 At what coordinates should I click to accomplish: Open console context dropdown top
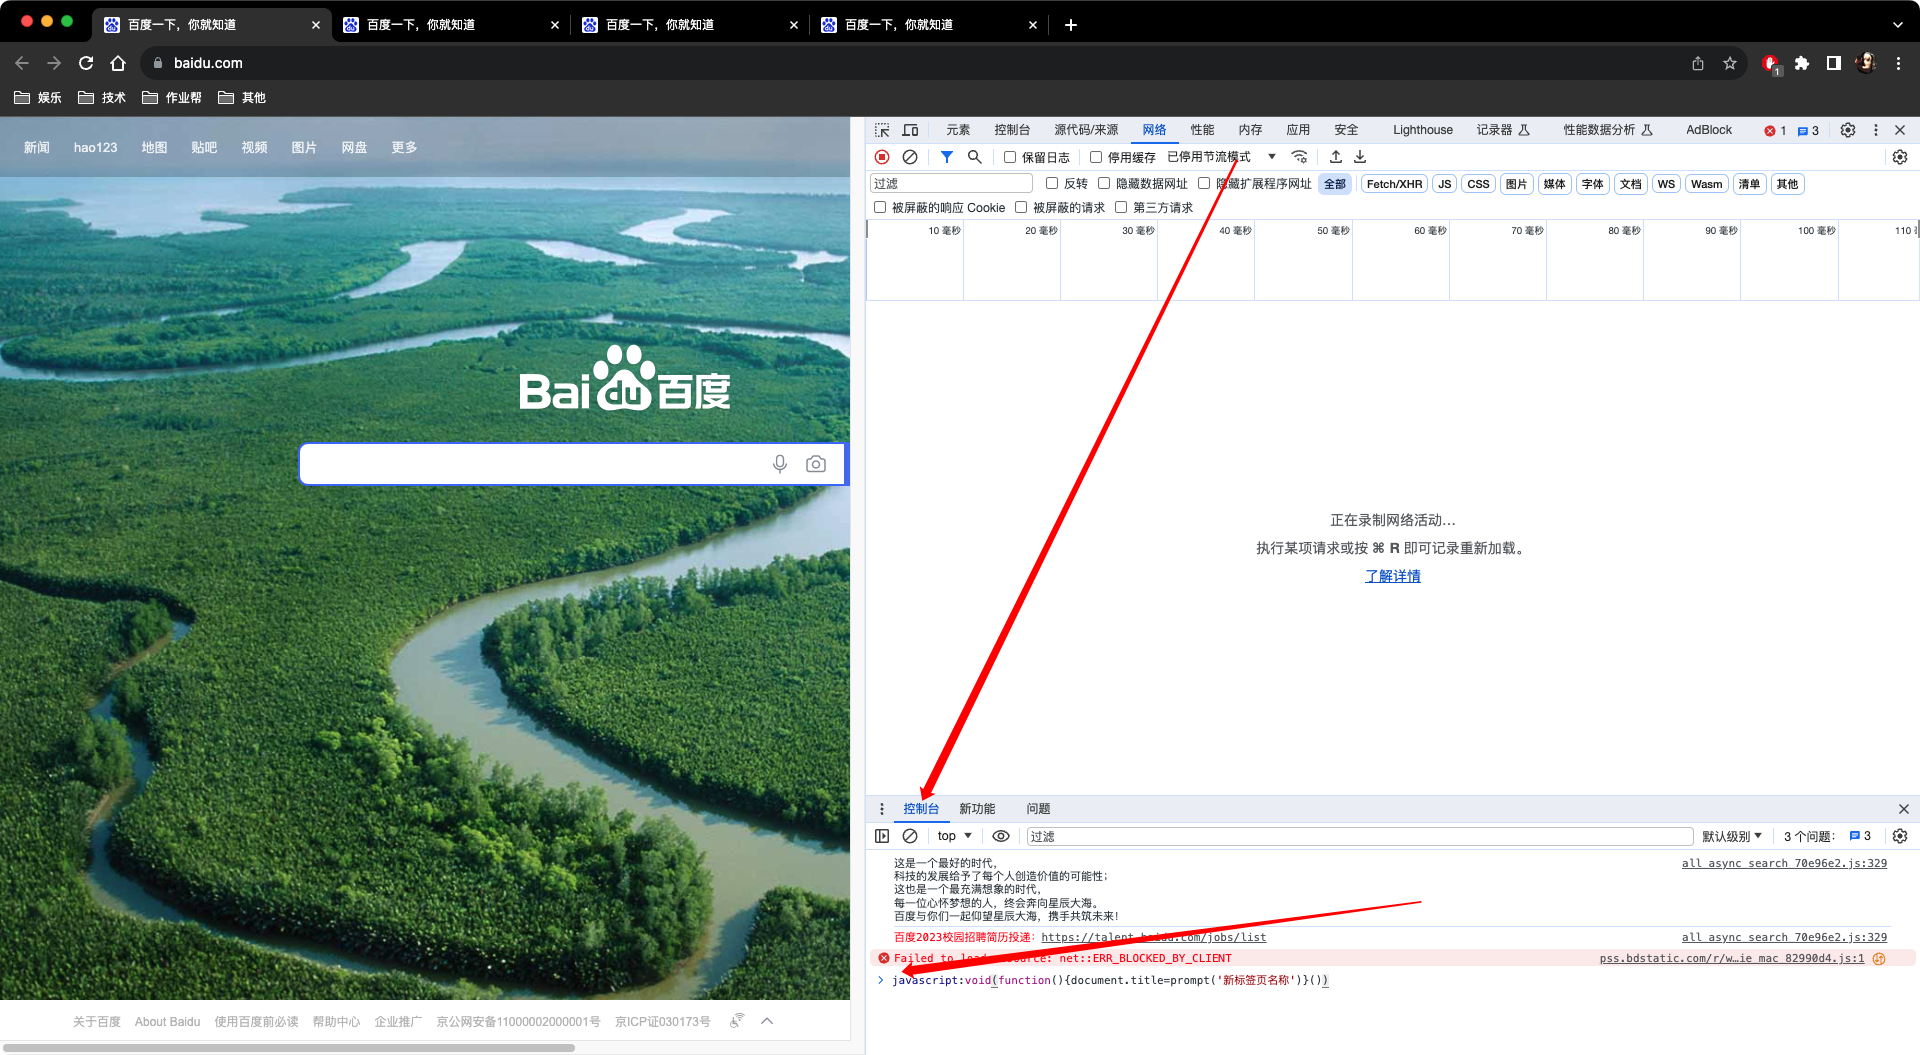pos(955,836)
